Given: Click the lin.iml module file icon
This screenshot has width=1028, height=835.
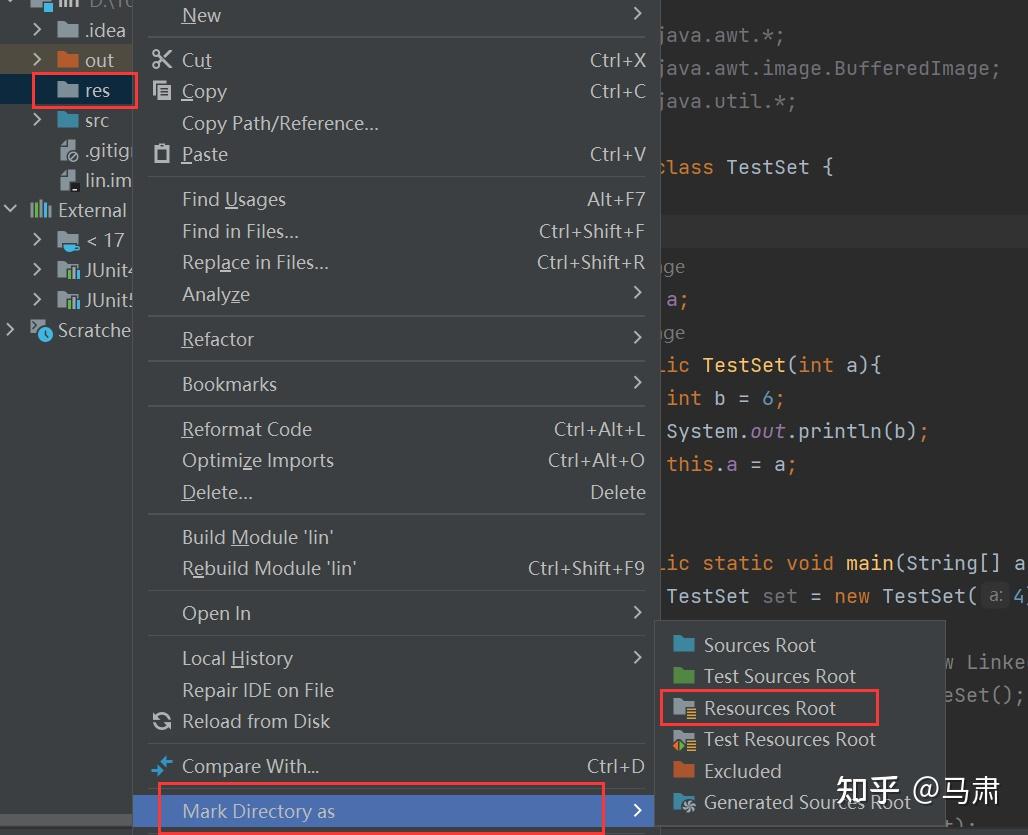Looking at the screenshot, I should click(69, 180).
